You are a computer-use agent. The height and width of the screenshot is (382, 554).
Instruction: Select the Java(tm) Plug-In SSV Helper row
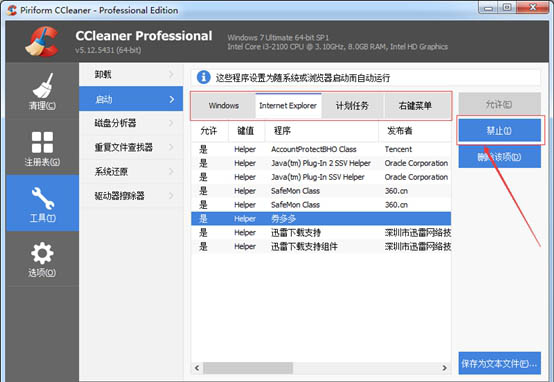pos(321,177)
